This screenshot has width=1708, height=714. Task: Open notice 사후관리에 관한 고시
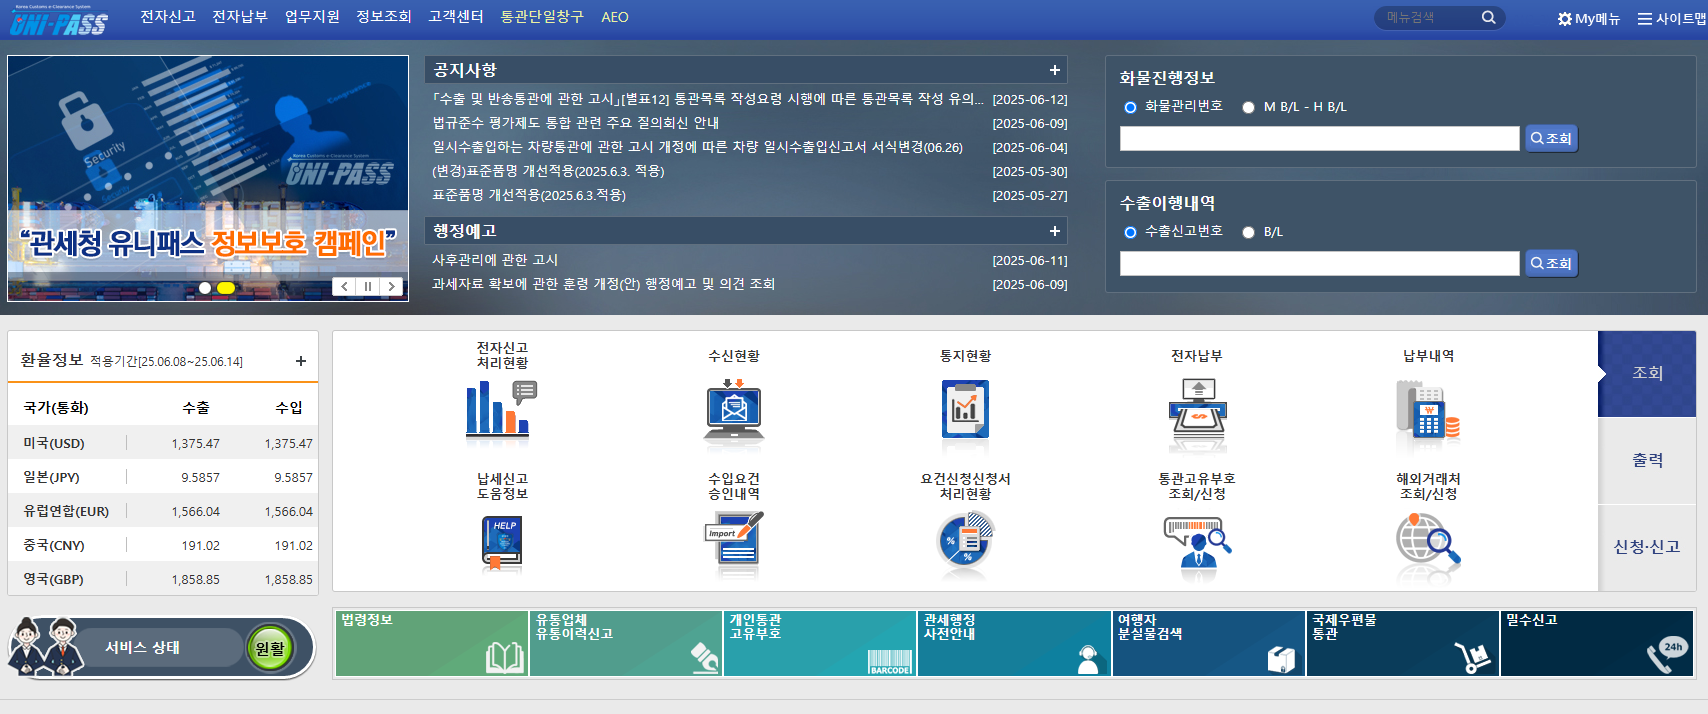[x=495, y=260]
